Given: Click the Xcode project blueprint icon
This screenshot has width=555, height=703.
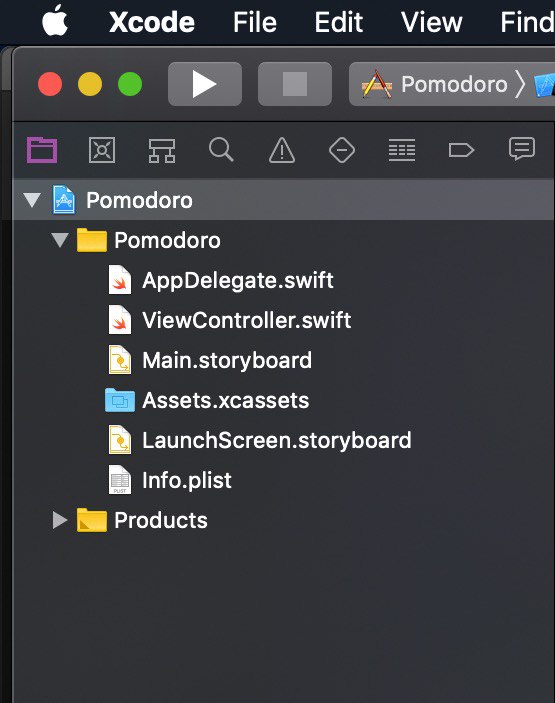Looking at the screenshot, I should (x=64, y=200).
